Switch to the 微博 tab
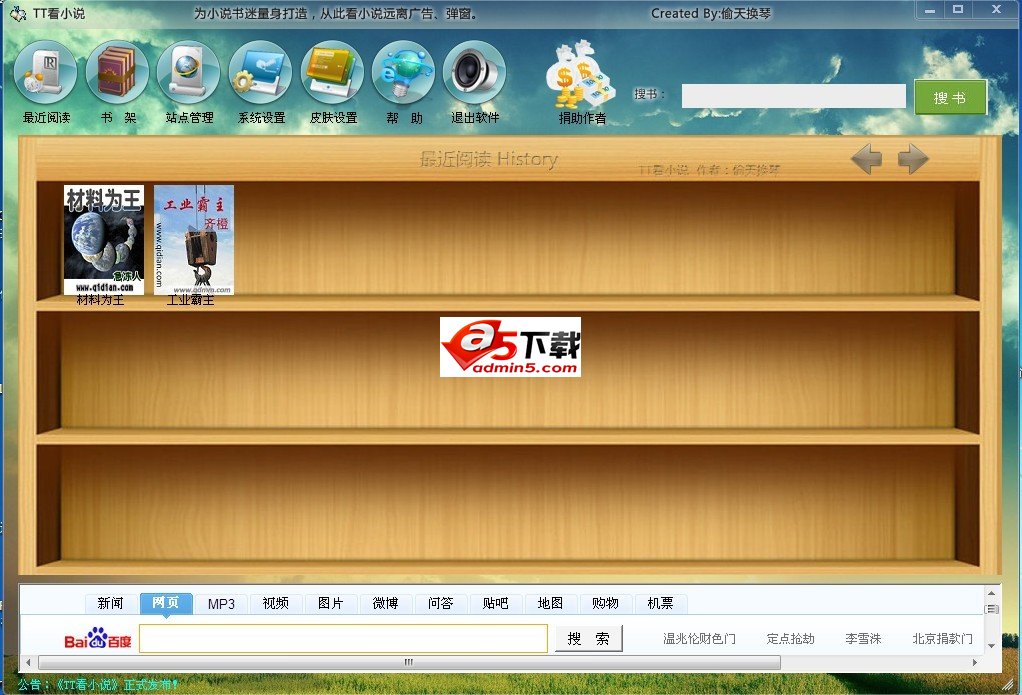 (385, 603)
